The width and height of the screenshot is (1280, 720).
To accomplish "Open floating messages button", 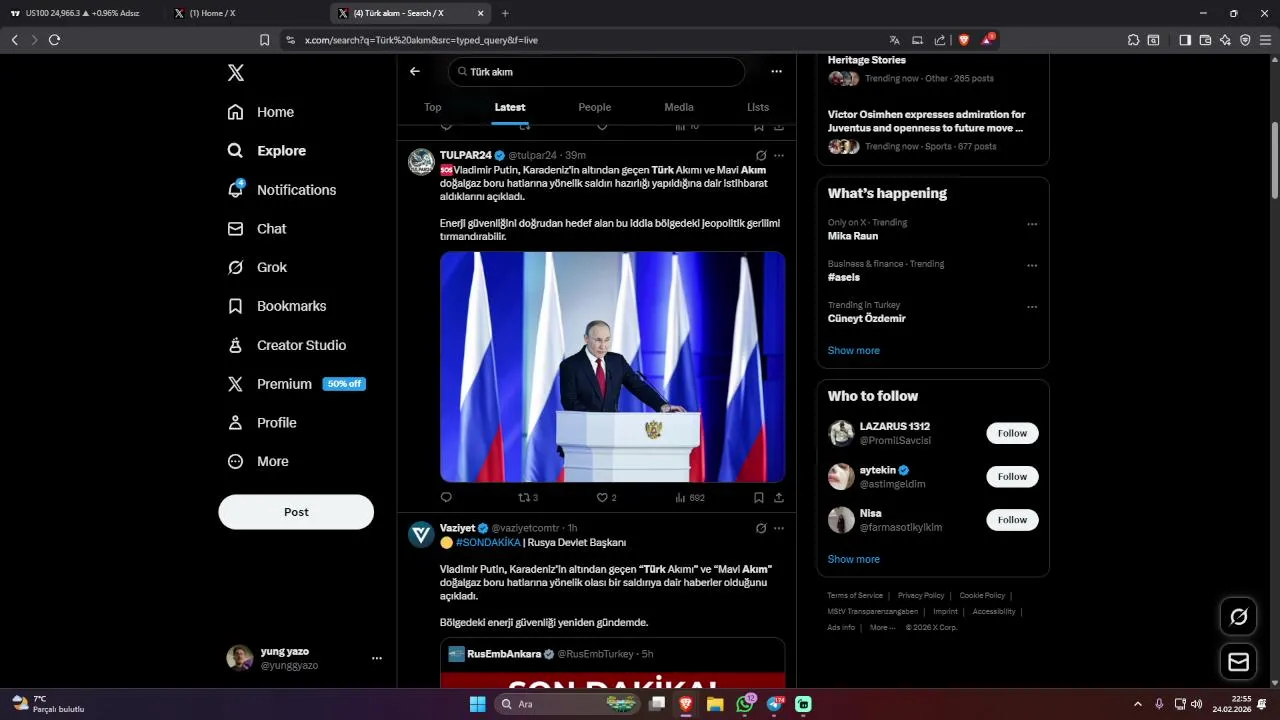I will click(1238, 662).
